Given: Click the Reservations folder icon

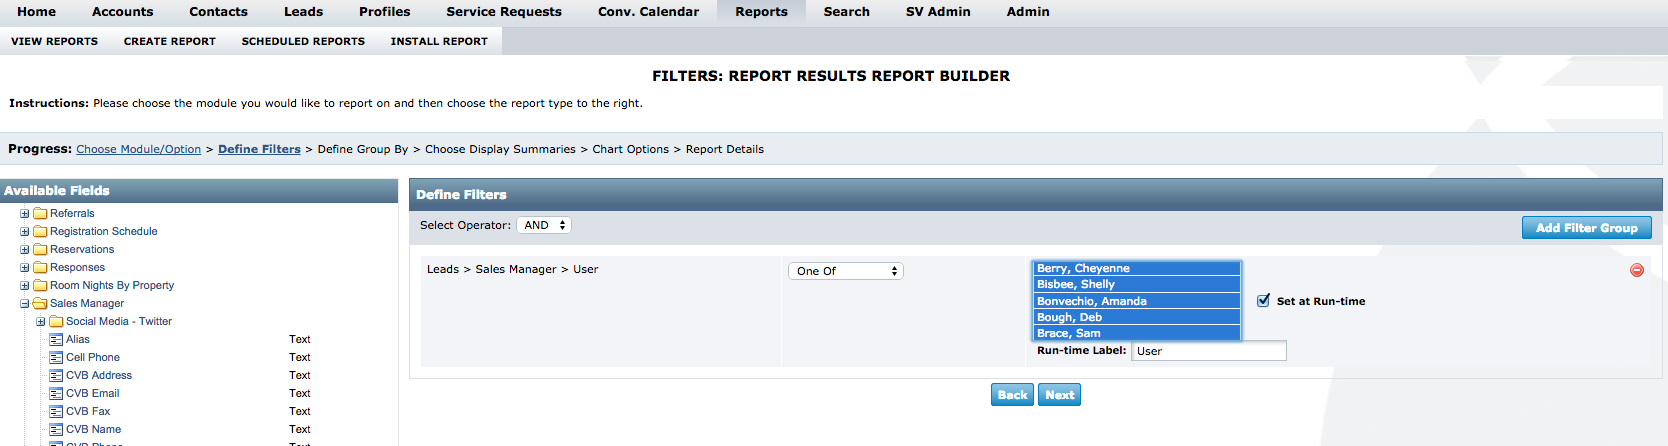Looking at the screenshot, I should pos(40,249).
